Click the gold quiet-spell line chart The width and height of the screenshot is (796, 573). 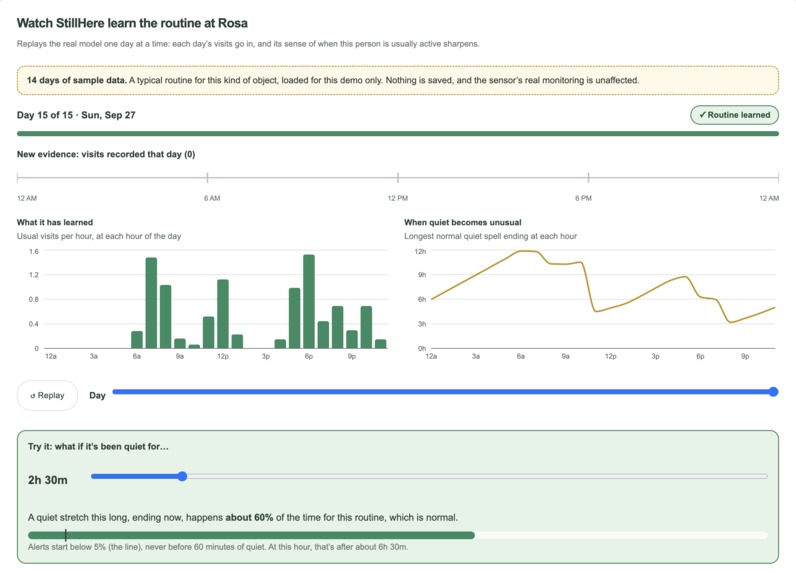pos(603,287)
